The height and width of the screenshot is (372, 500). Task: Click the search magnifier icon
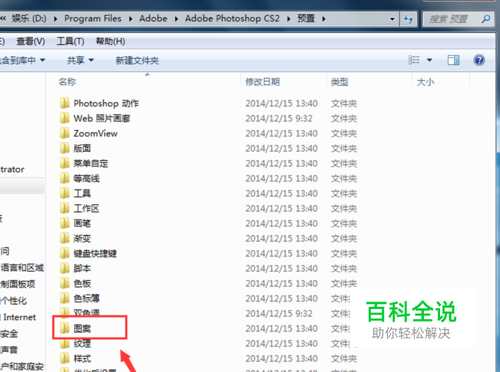(486, 19)
